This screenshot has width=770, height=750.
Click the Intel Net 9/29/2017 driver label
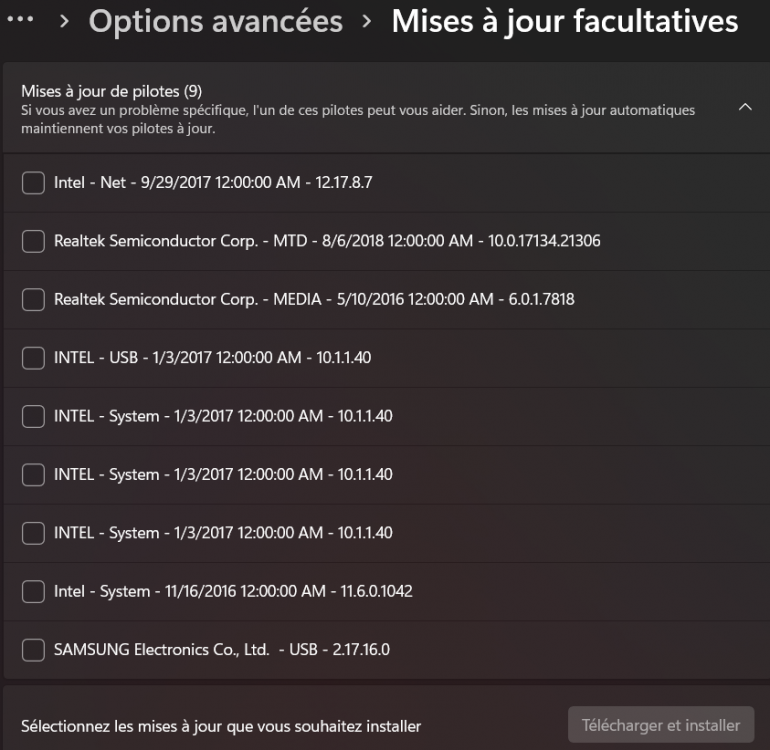pyautogui.click(x=213, y=183)
